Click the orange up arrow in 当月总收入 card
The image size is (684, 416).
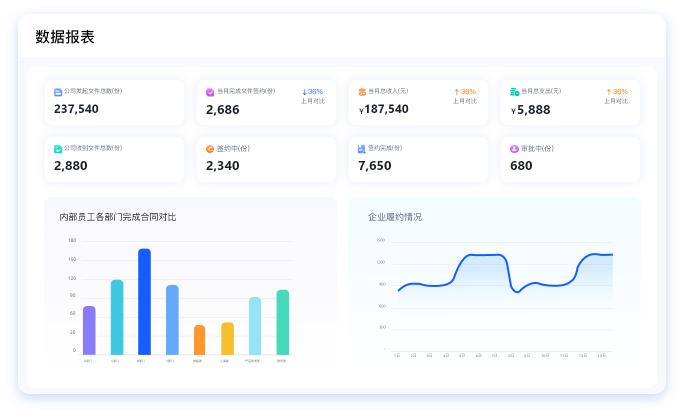pyautogui.click(x=456, y=92)
